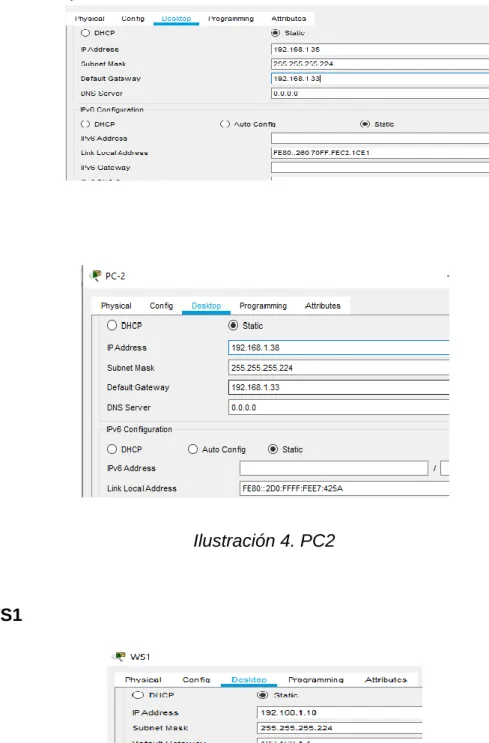Open Programming tab in top window
The width and height of the screenshot is (489, 743).
coord(231,18)
